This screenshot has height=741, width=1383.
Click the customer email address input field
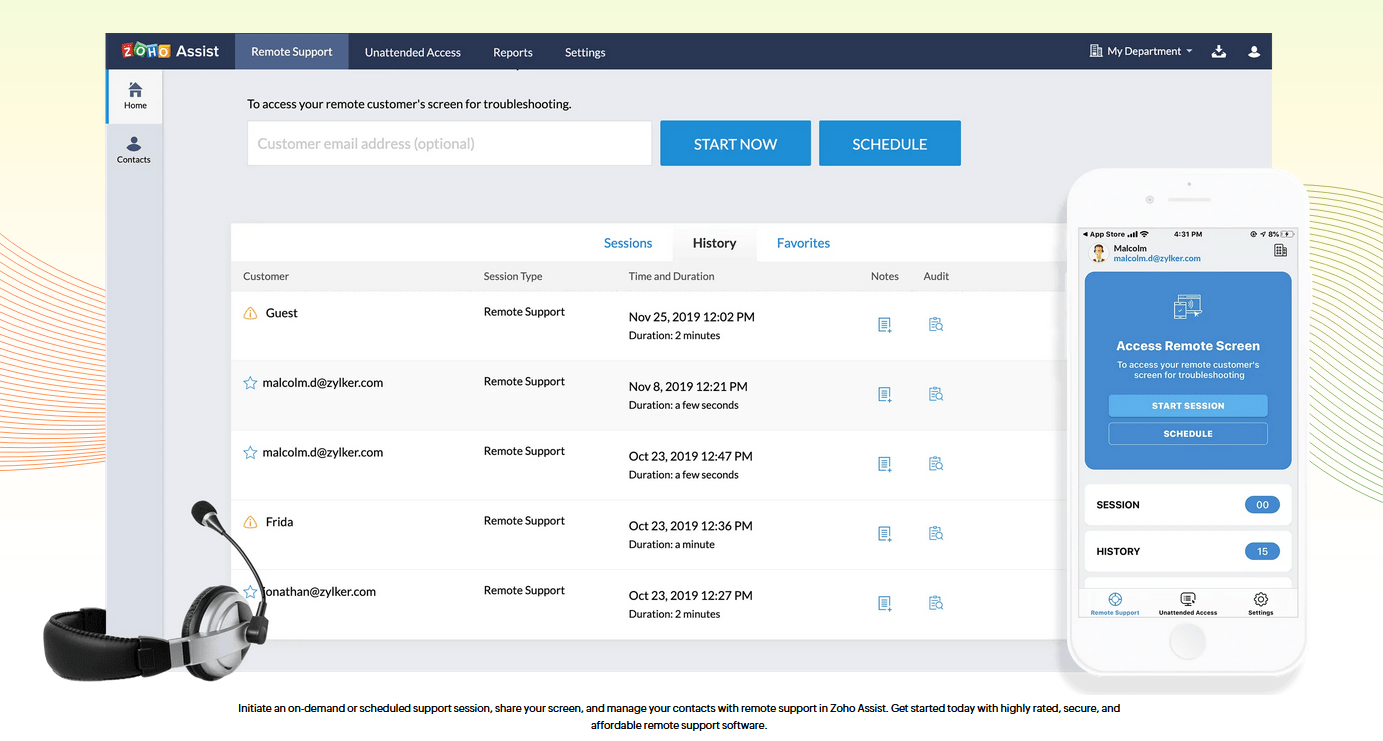click(448, 143)
